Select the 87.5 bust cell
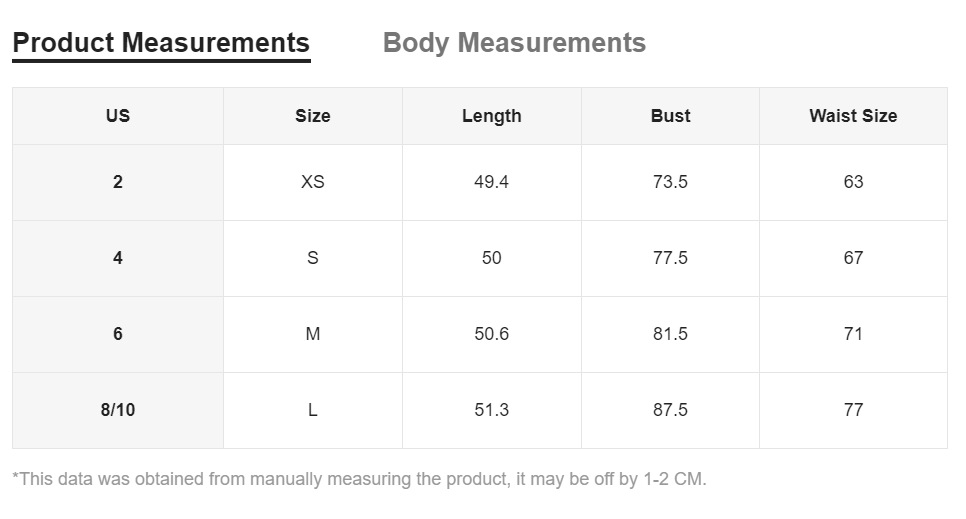 coord(670,410)
